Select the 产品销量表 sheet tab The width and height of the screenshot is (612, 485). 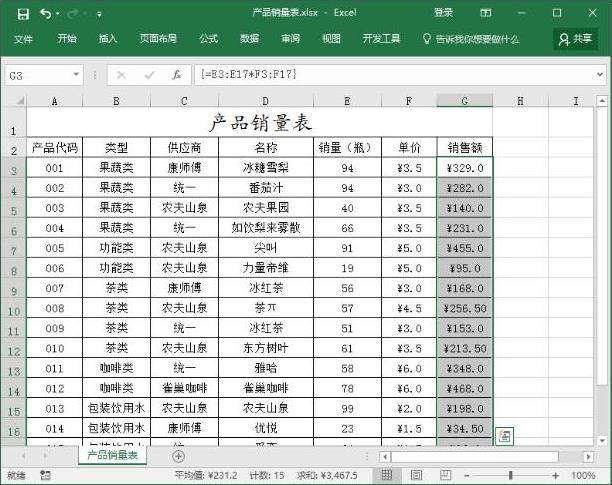click(112, 455)
